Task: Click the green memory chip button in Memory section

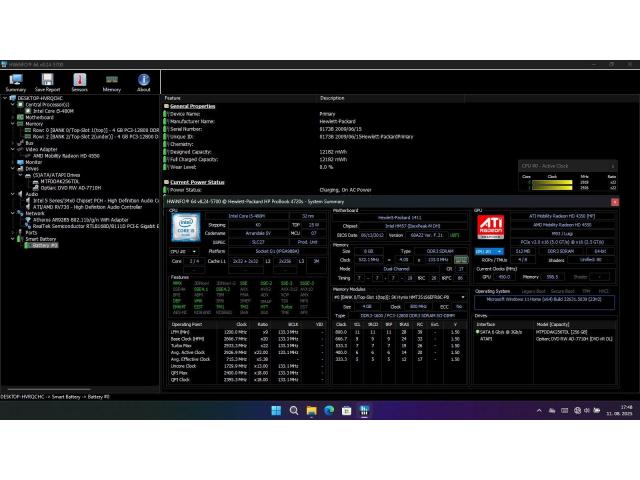Action: point(461,260)
